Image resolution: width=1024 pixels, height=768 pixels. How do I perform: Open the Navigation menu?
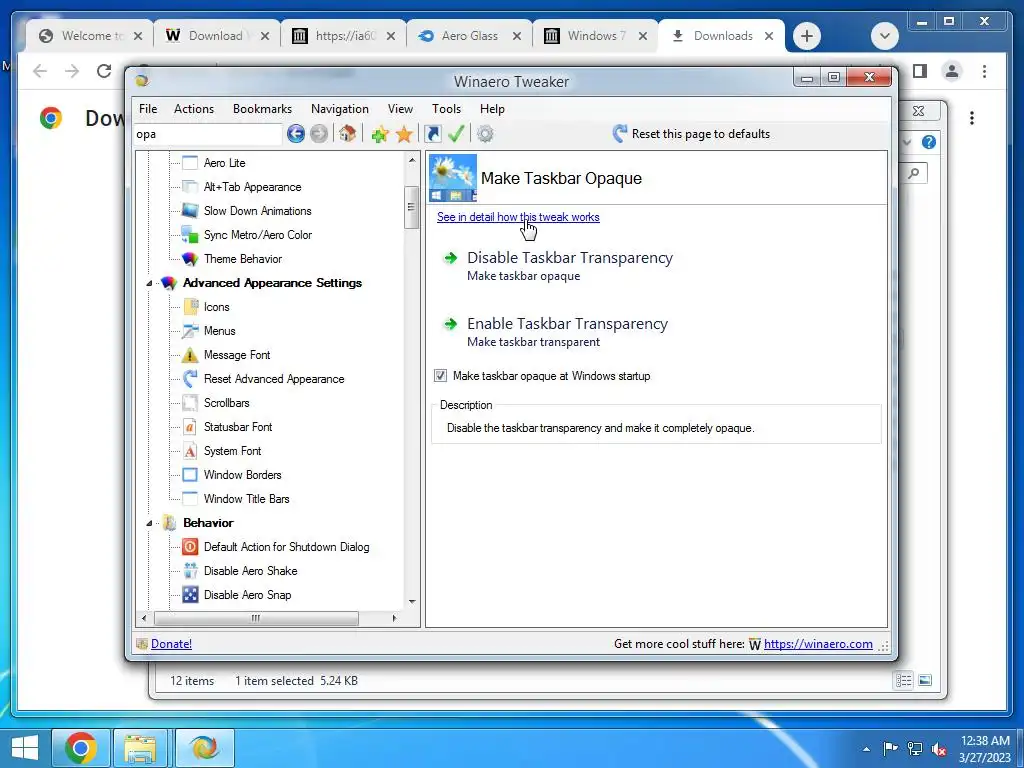tap(340, 109)
